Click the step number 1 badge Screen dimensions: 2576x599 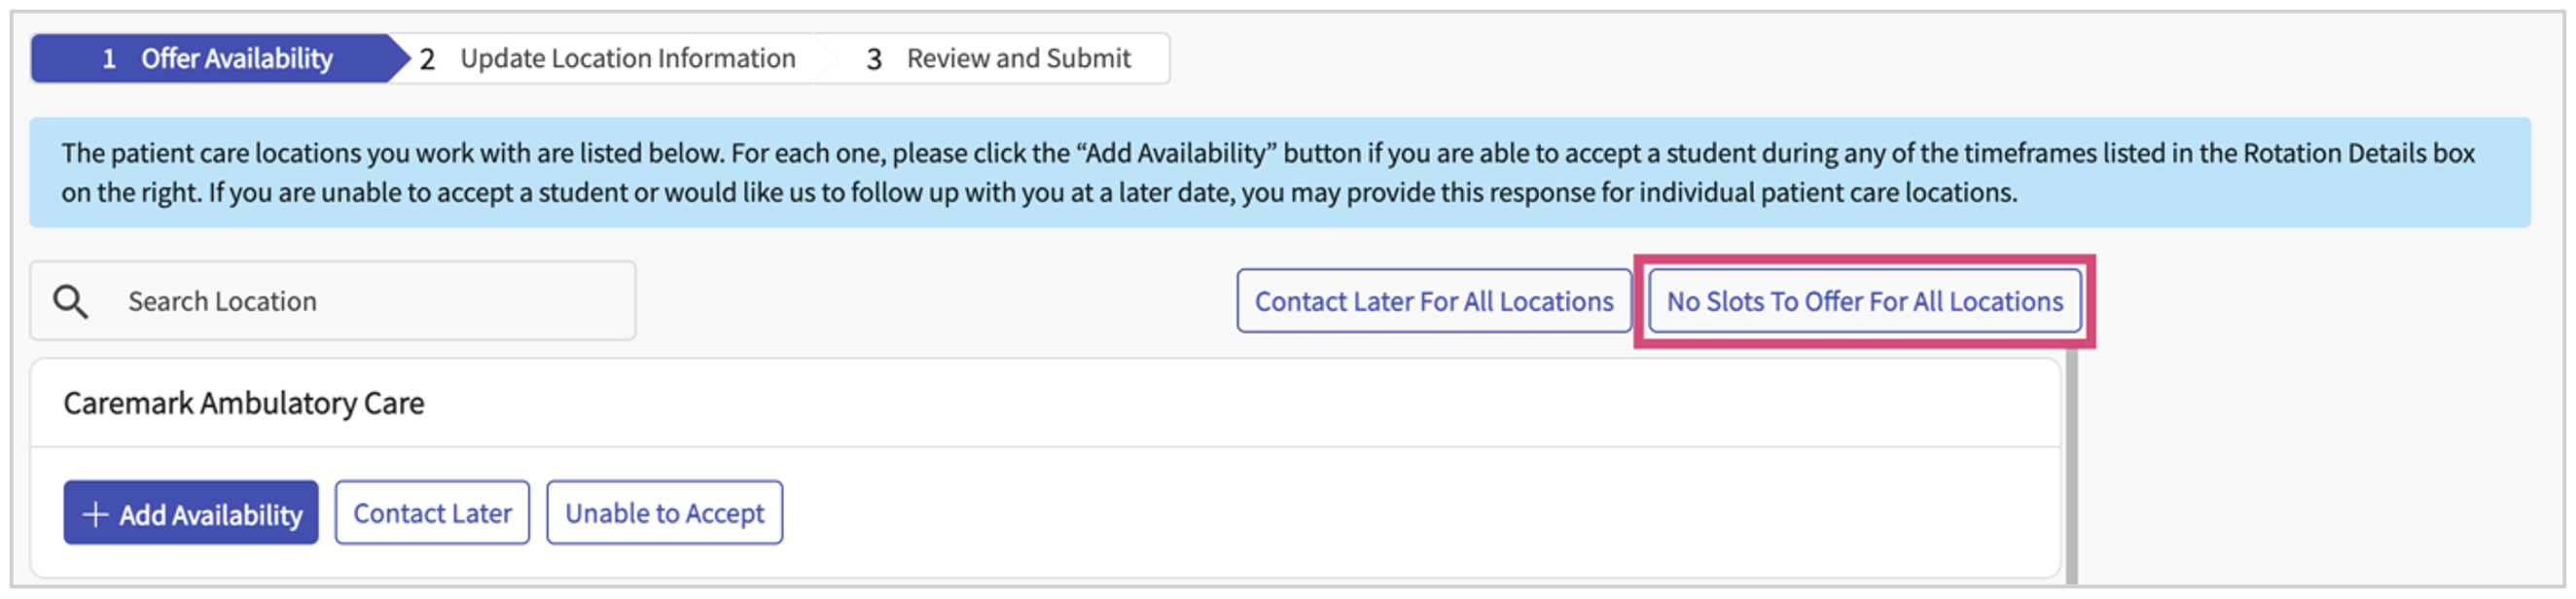click(x=109, y=59)
